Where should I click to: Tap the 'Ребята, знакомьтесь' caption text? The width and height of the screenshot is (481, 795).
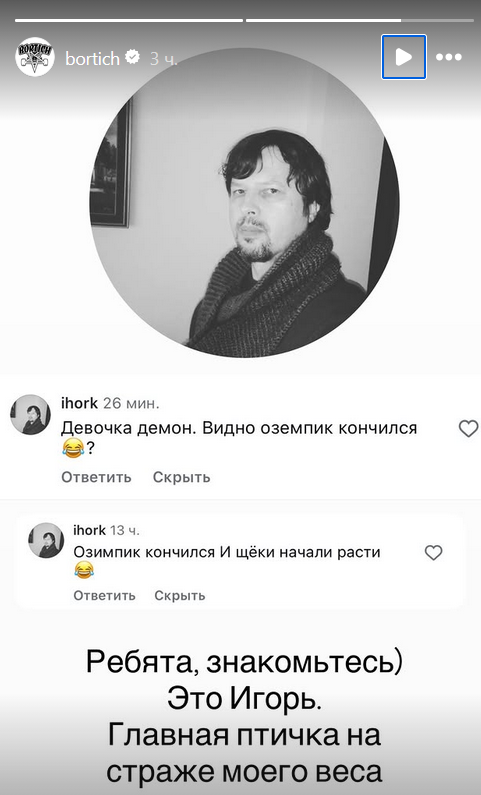244,663
